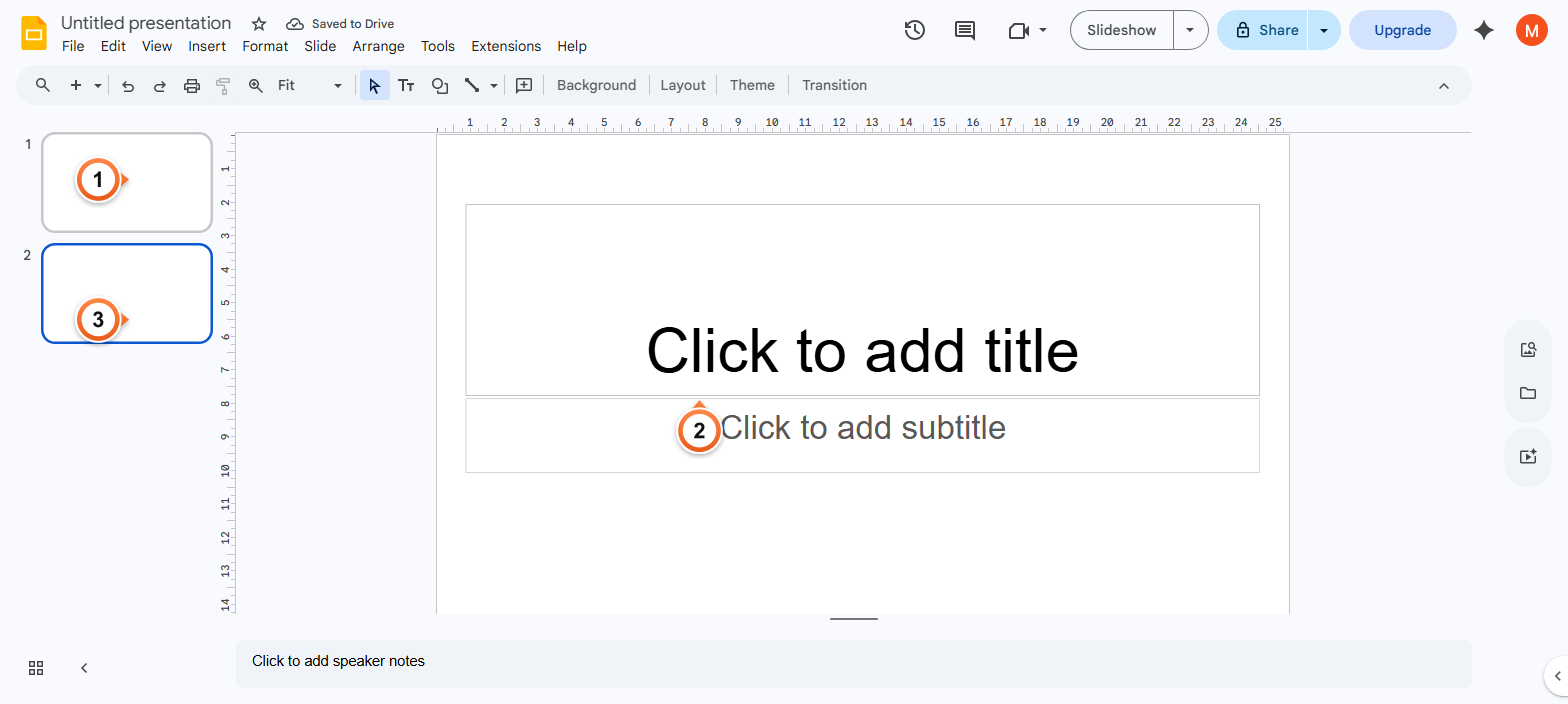Viewport: 1568px width, 704px height.
Task: Open the image search side panel icon
Action: tap(1528, 350)
